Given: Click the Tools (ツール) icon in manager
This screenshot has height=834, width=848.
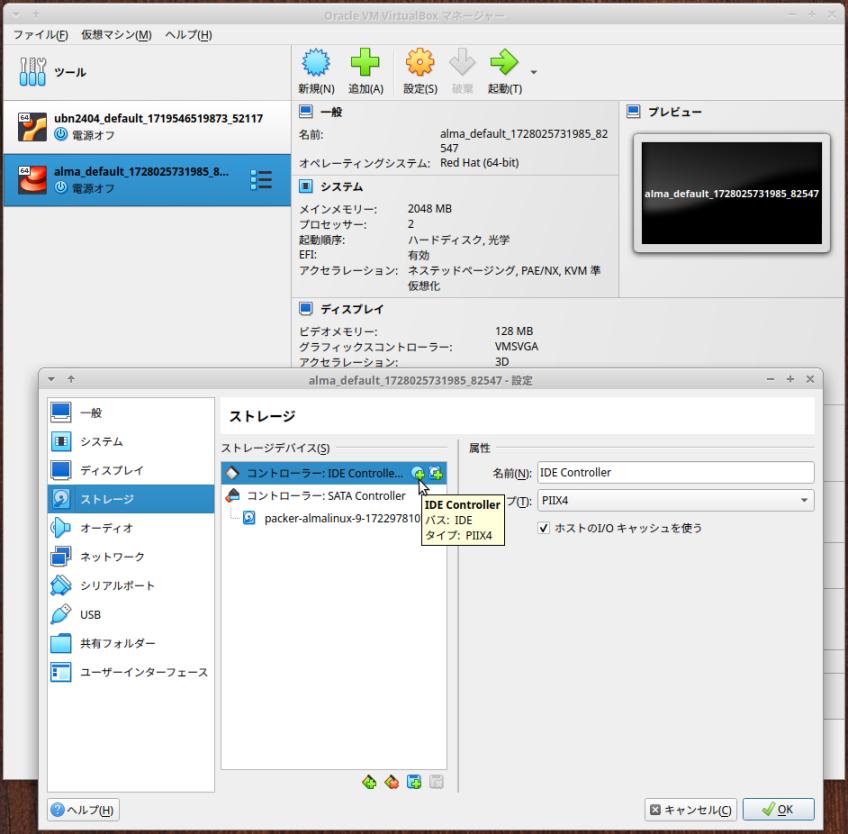Looking at the screenshot, I should [x=32, y=72].
